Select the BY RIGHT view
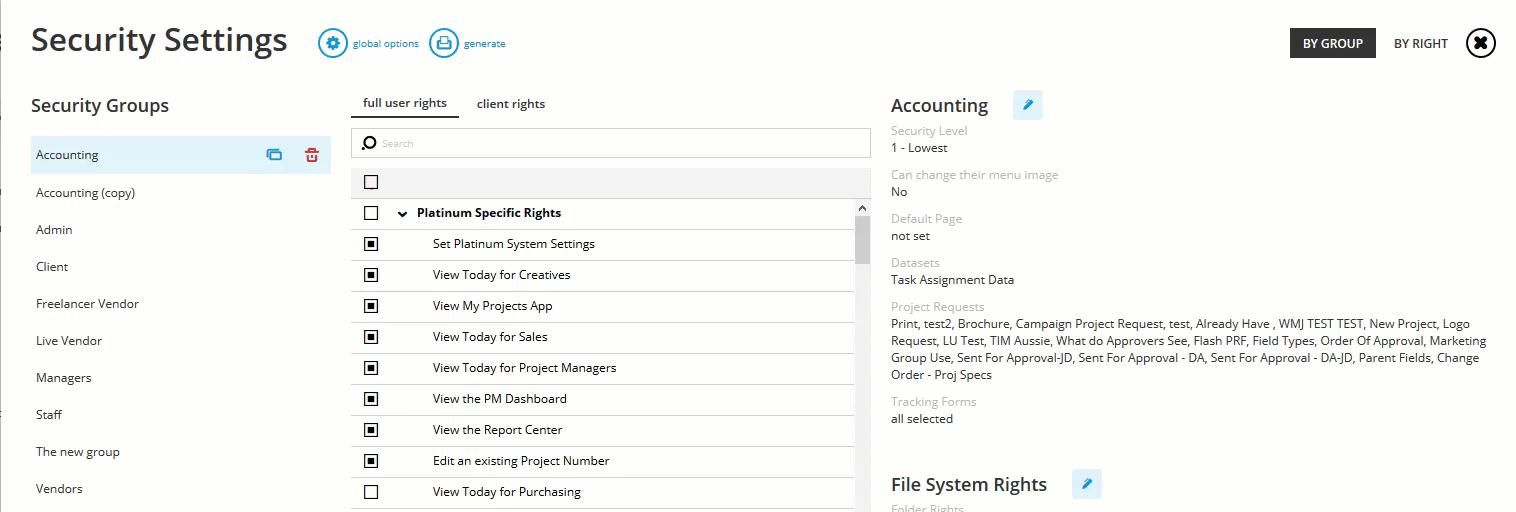 coord(1421,43)
